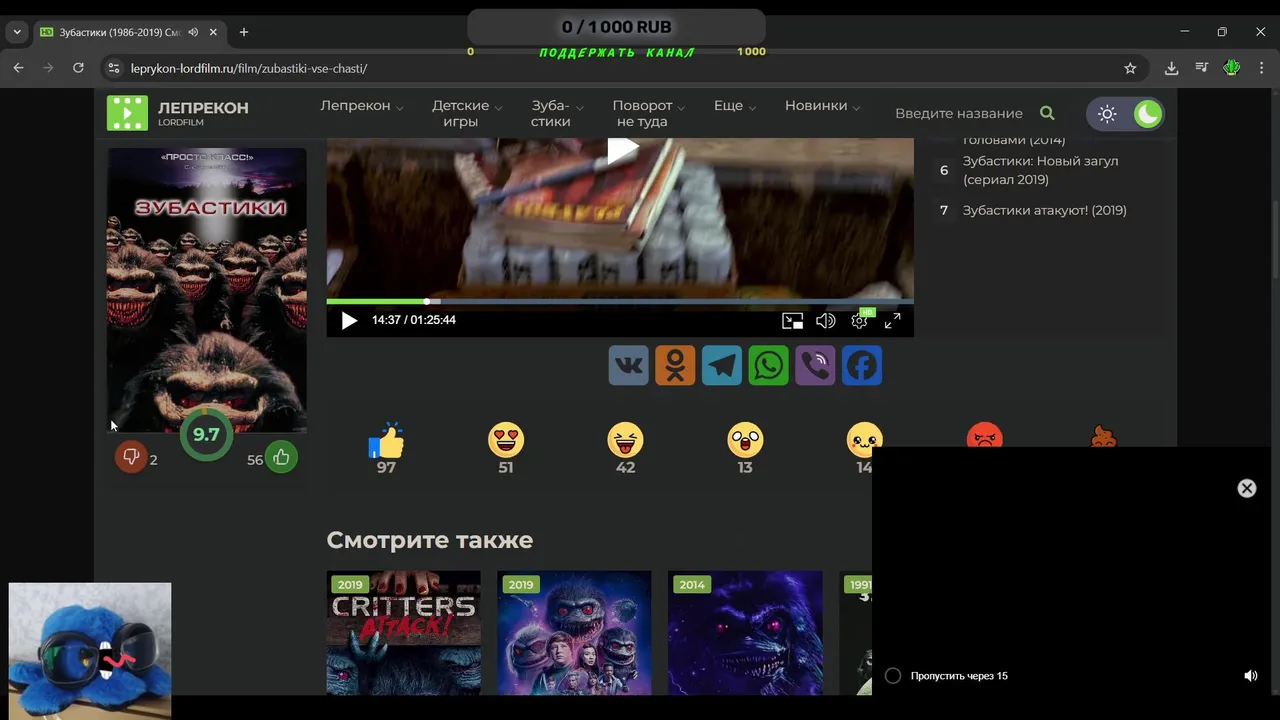Image resolution: width=1280 pixels, height=720 pixels.
Task: Click the 9.7 rating circle
Action: pos(206,435)
